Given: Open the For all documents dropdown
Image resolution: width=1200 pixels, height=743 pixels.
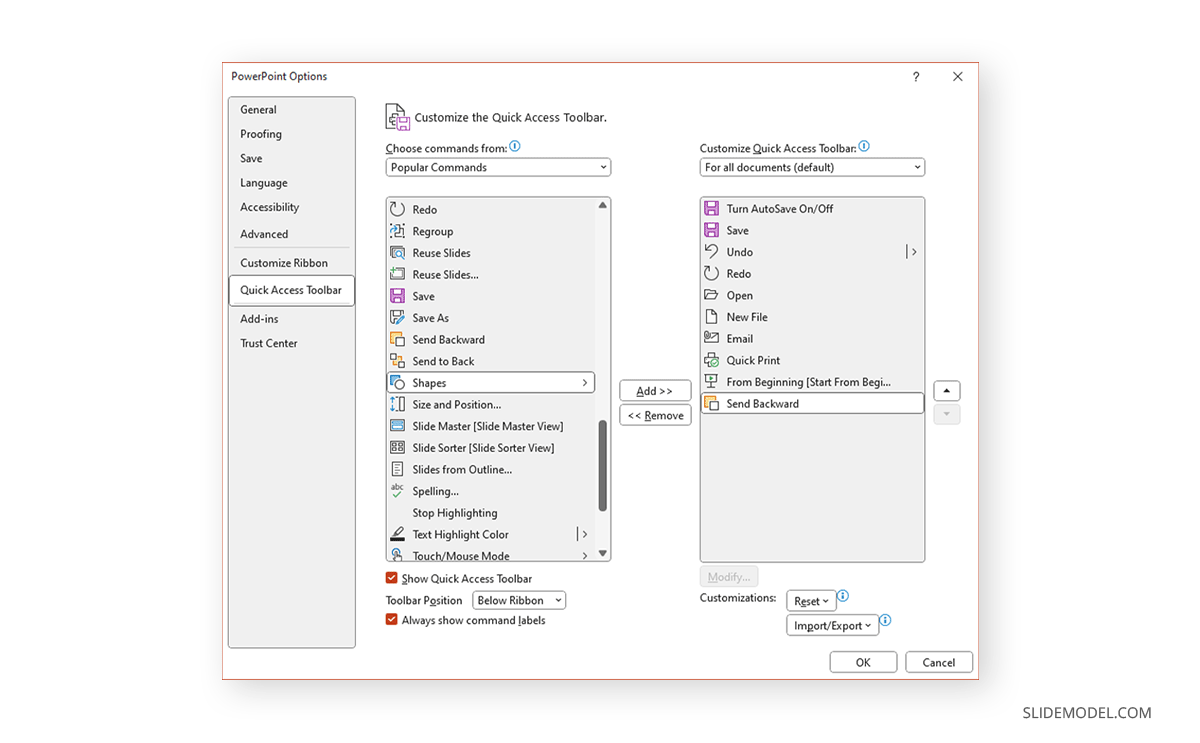Looking at the screenshot, I should (812, 167).
